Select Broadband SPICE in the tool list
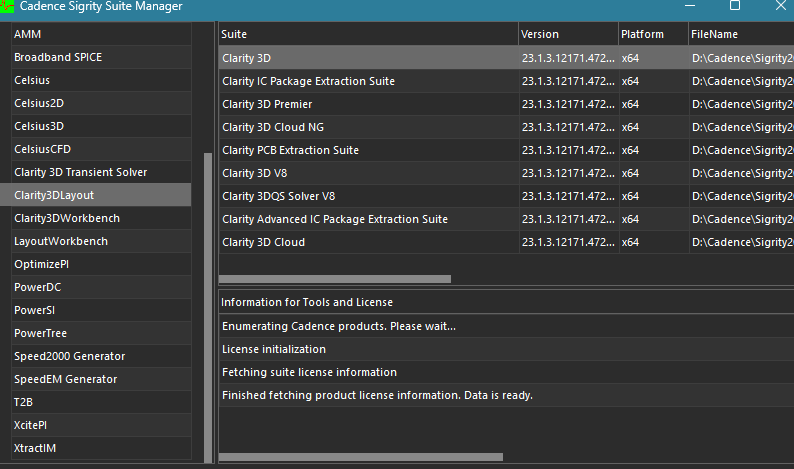 [x=101, y=57]
